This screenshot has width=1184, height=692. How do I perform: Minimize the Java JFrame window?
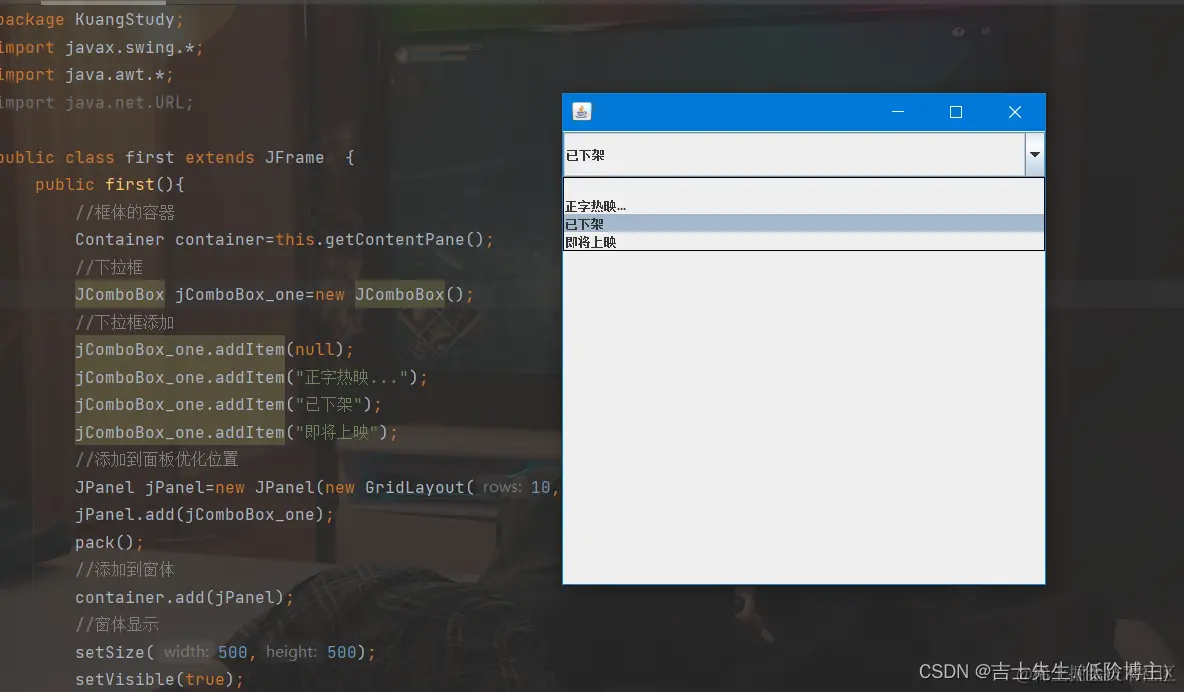[898, 112]
